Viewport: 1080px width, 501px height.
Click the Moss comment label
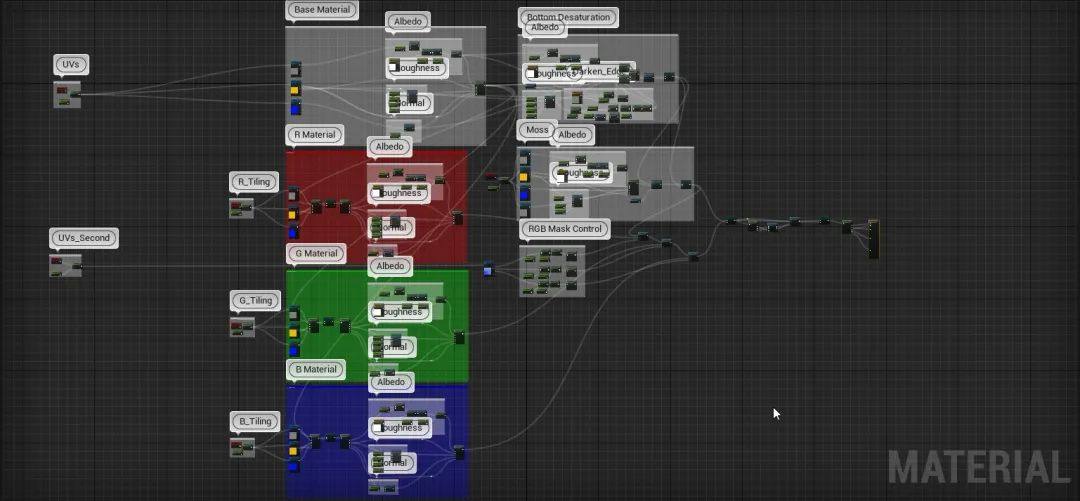536,131
